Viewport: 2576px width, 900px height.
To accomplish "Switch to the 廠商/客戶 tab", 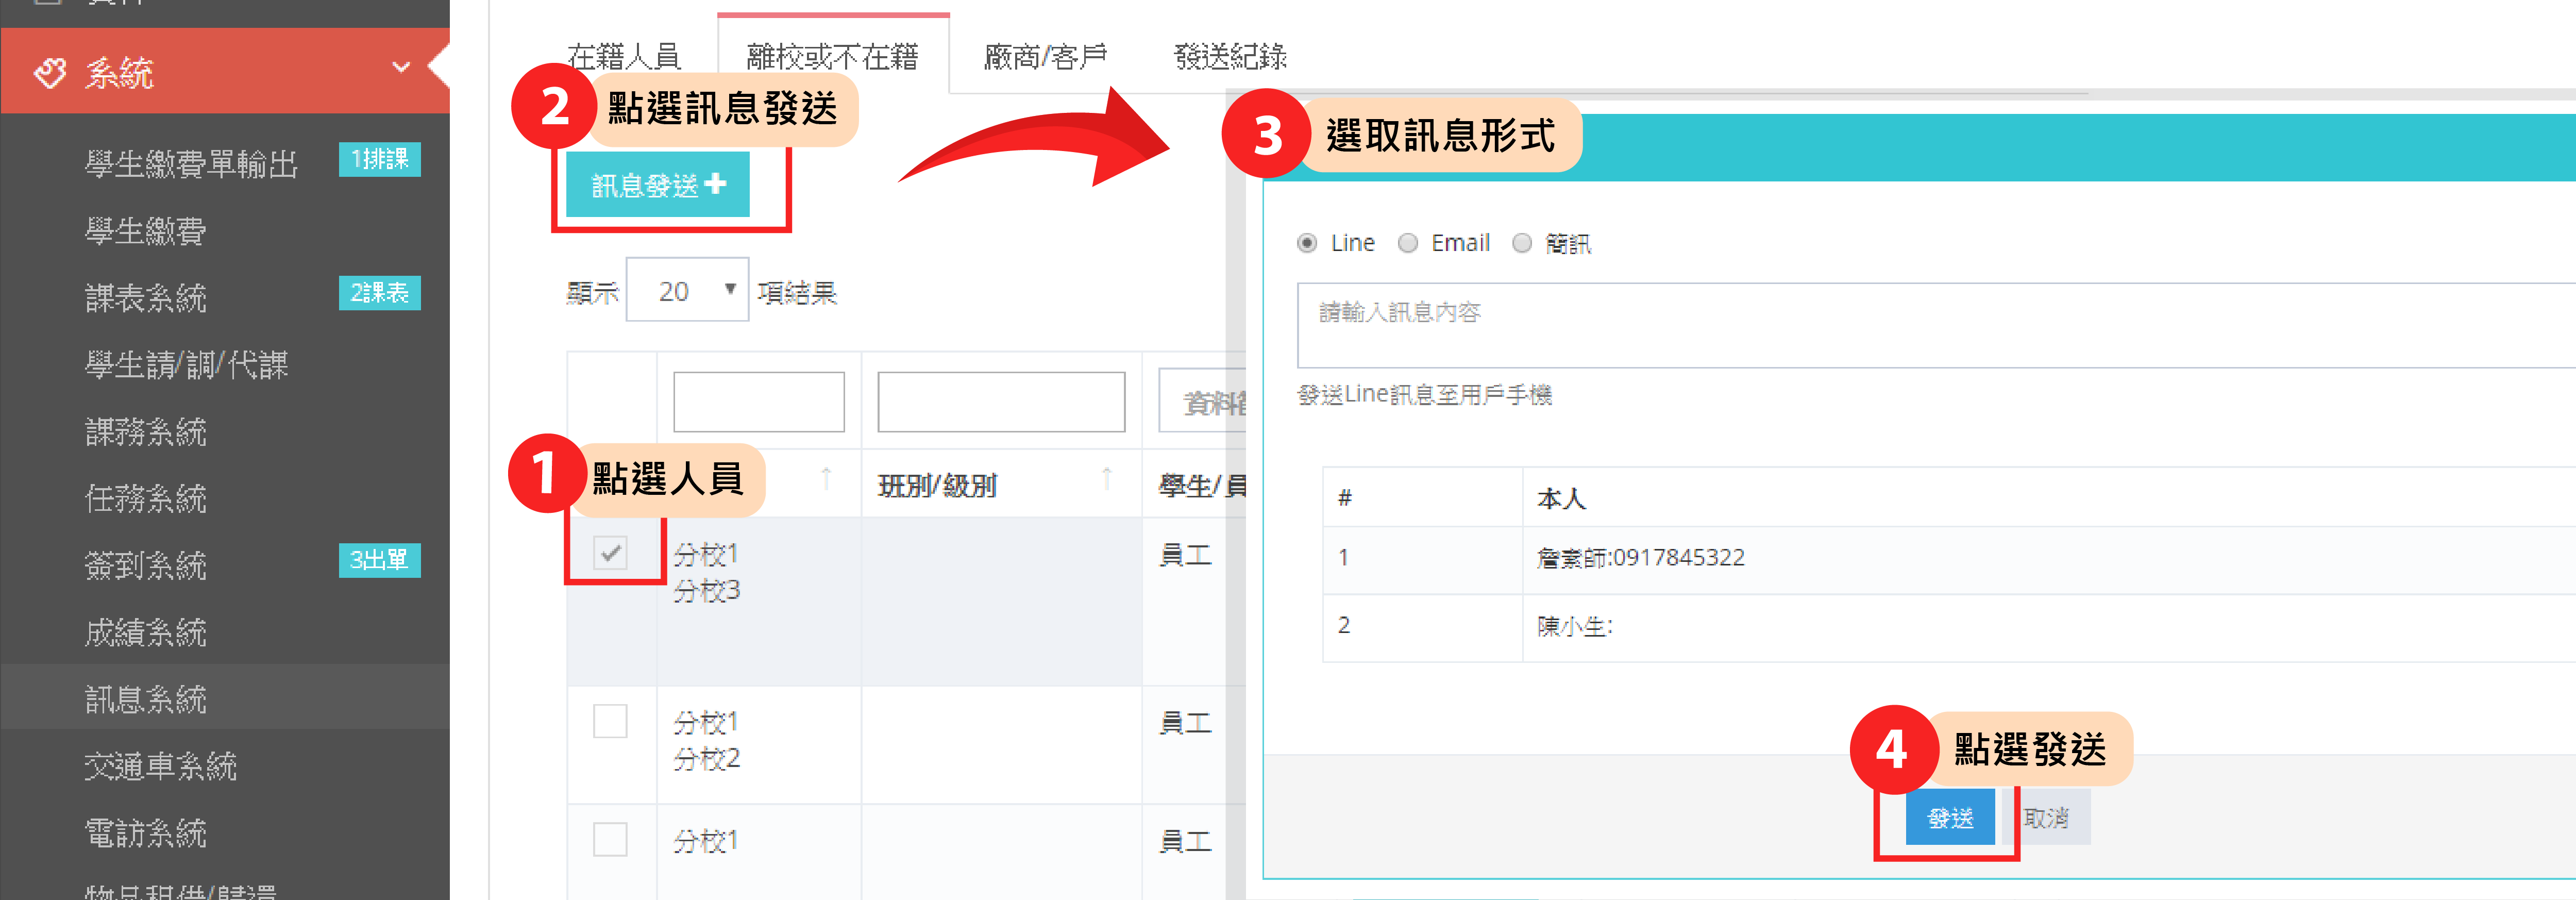I will pos(1045,57).
